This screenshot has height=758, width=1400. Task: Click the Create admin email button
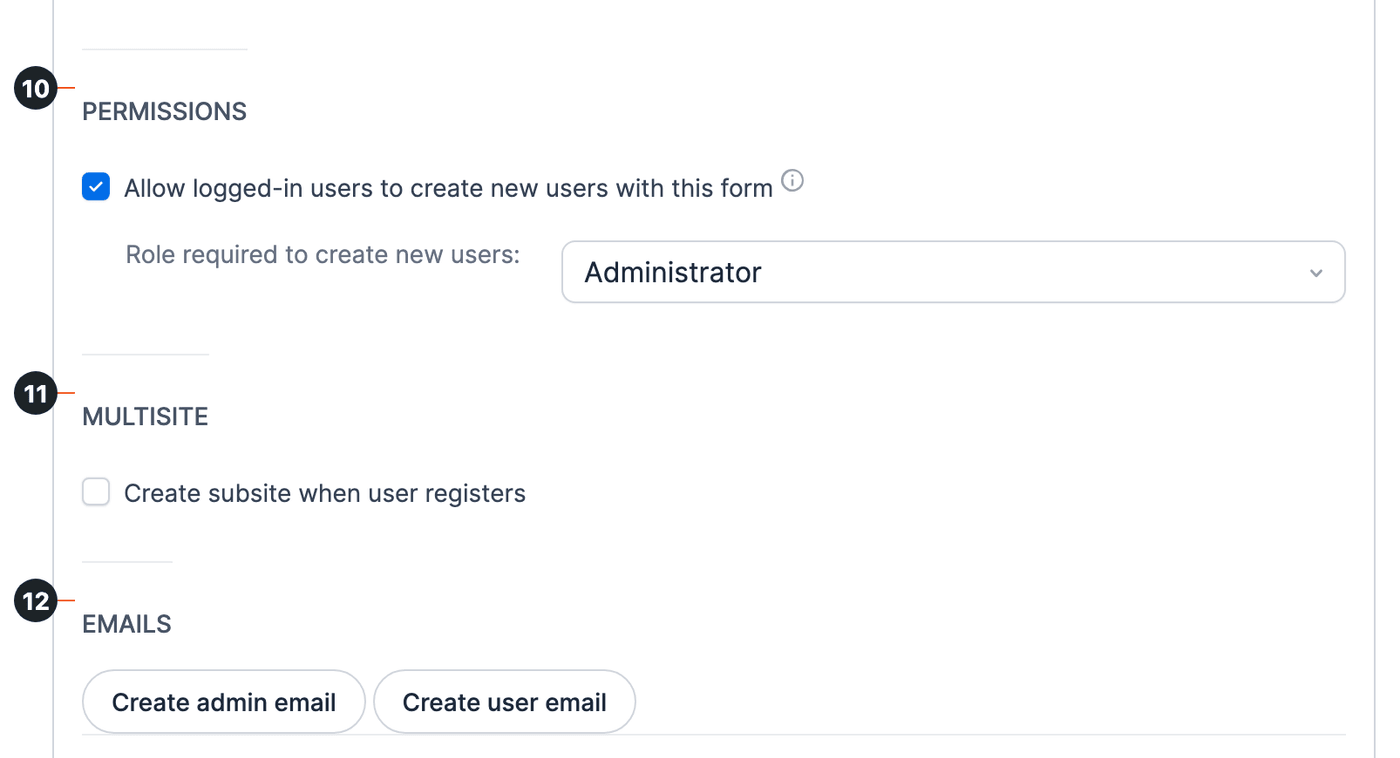click(224, 702)
